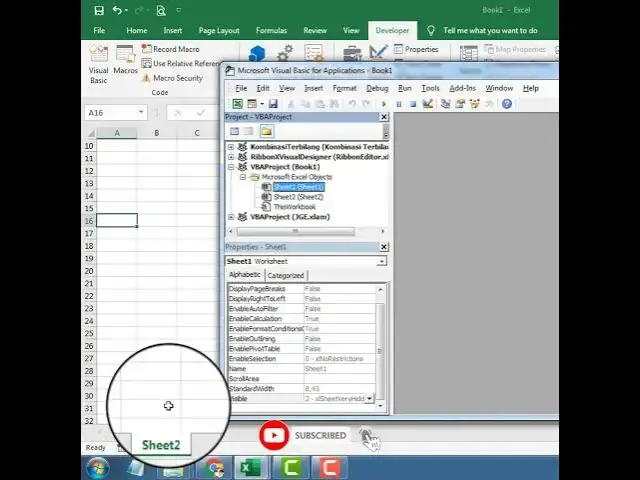Viewport: 640px width, 480px height.
Task: Click the Project Explorer icon in VBA toolbar
Action: [445, 104]
